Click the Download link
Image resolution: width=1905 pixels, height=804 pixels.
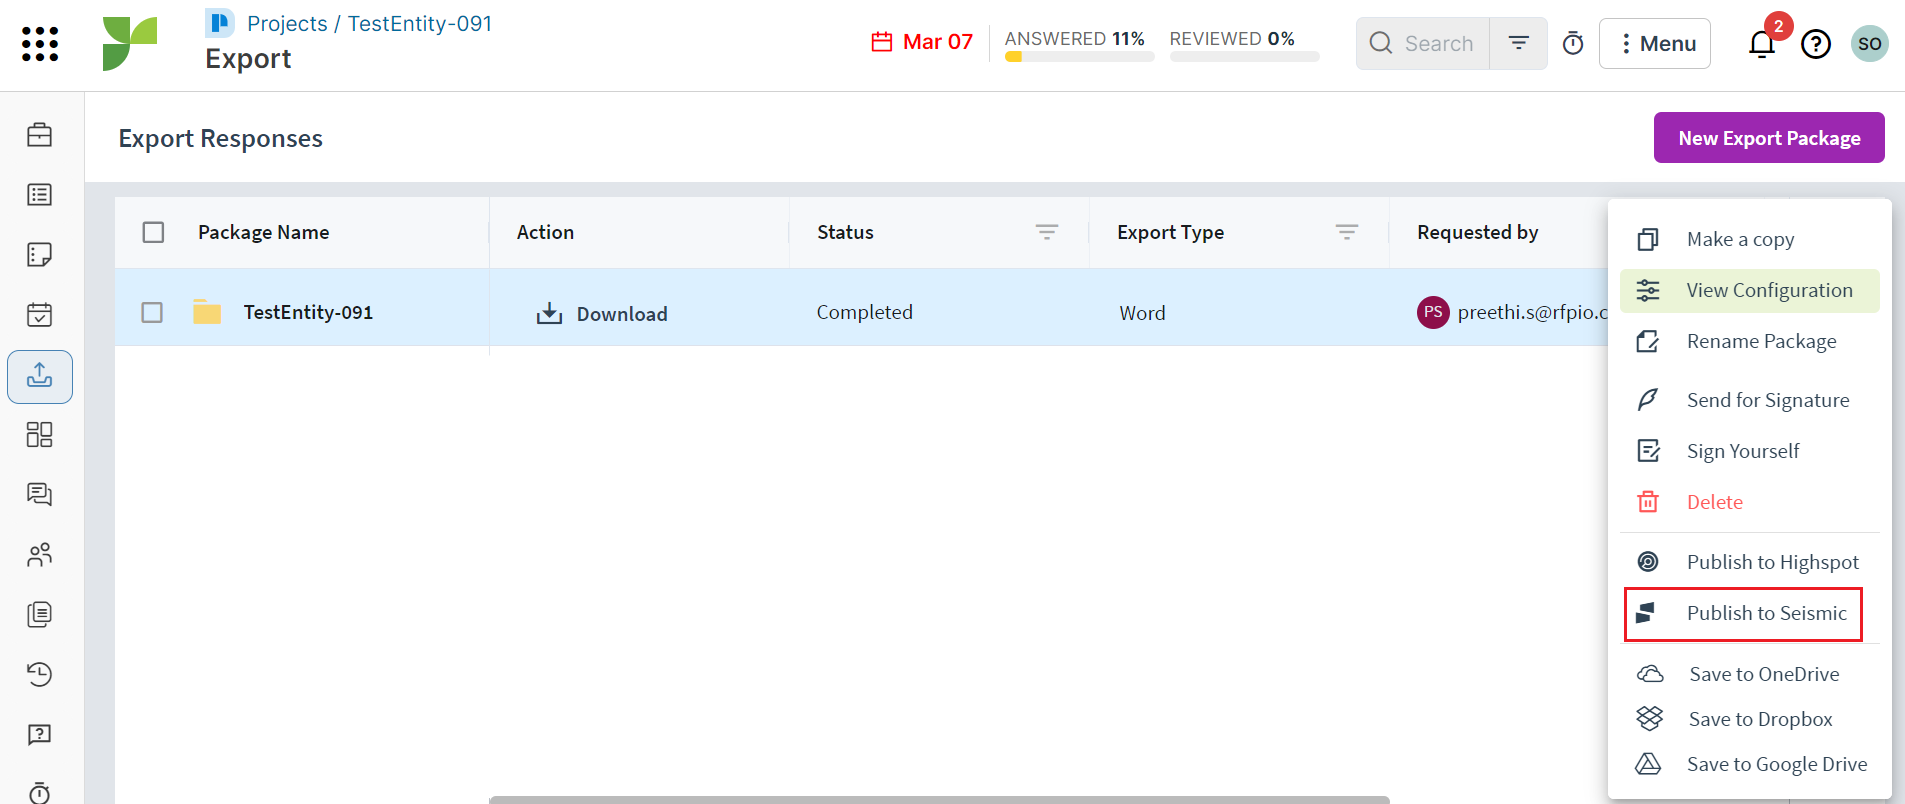[x=622, y=314]
